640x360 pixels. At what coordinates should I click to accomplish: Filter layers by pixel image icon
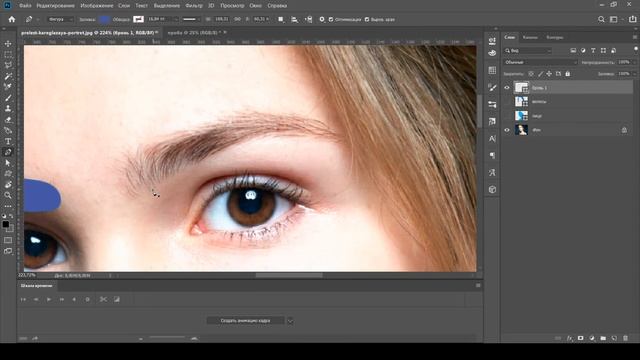(573, 50)
